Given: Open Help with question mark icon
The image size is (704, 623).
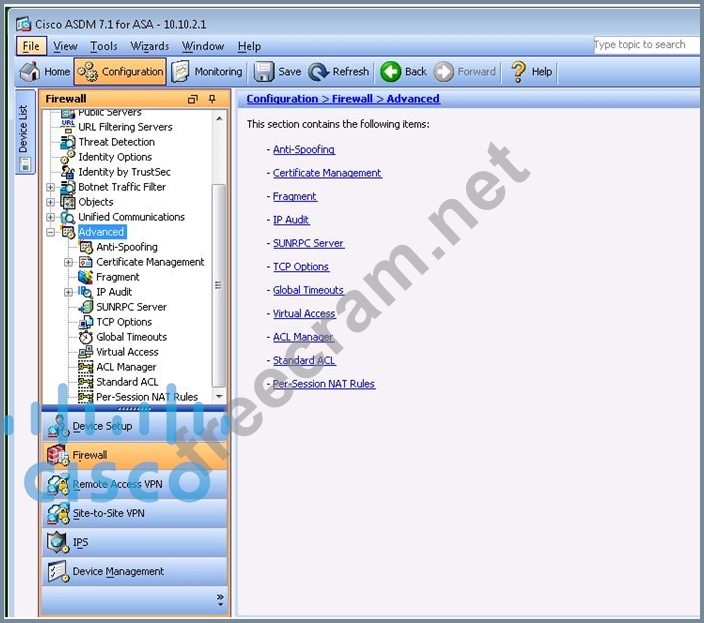Looking at the screenshot, I should click(518, 72).
